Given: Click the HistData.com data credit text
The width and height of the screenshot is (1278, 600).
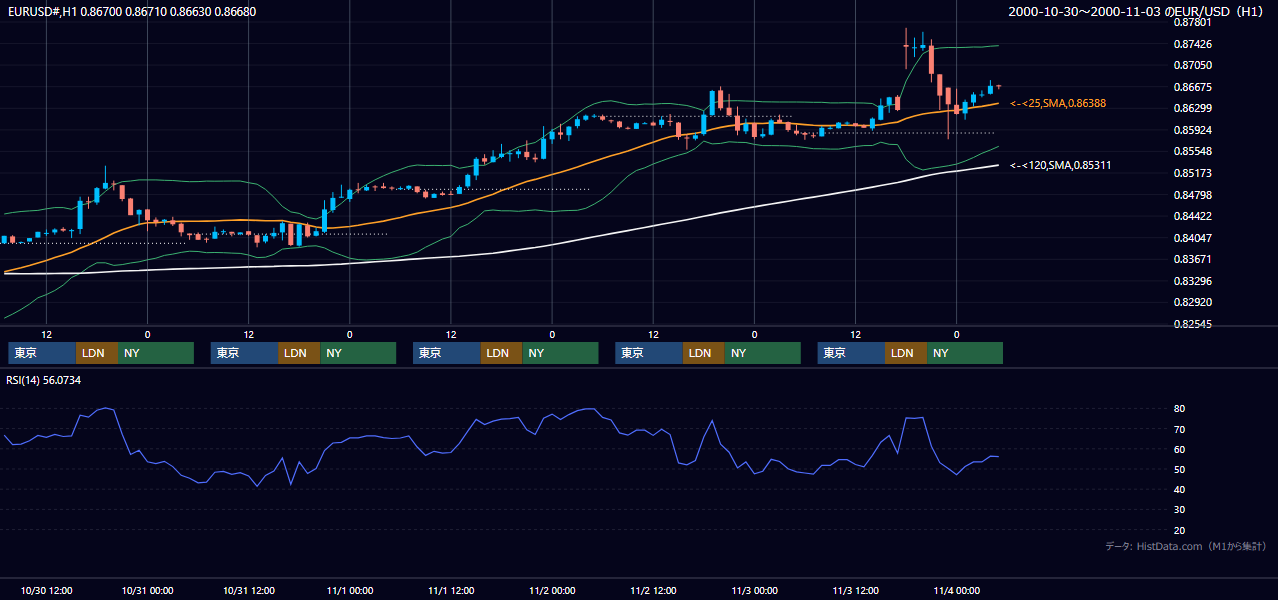Looking at the screenshot, I should [1185, 546].
